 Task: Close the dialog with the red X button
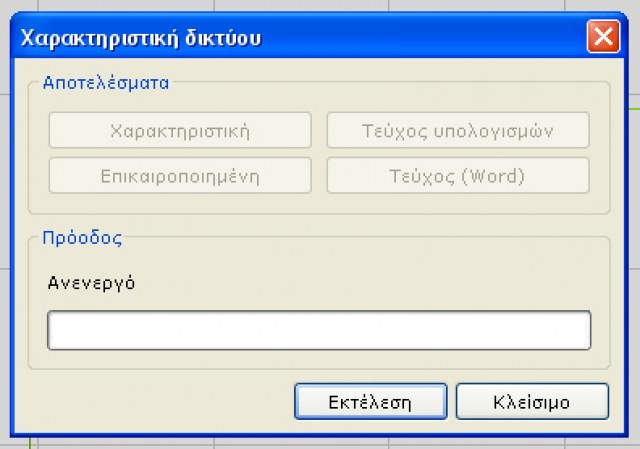[602, 38]
